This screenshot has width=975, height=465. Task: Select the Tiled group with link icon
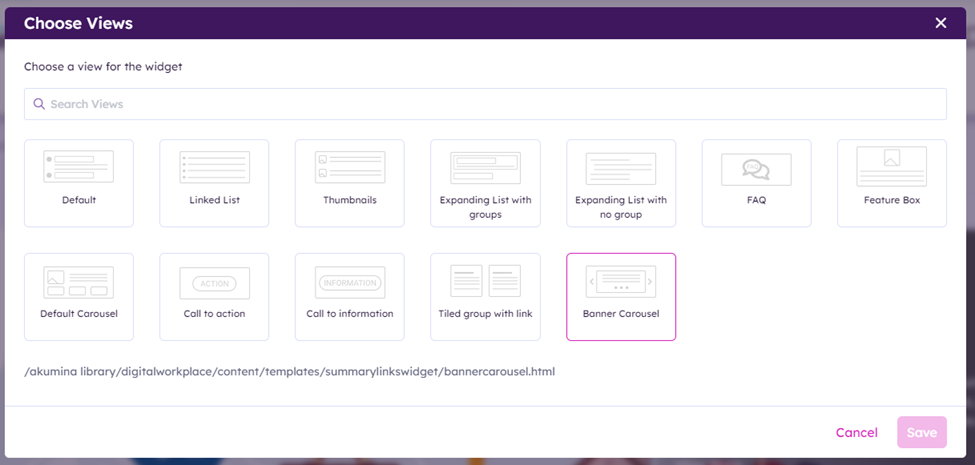485,281
